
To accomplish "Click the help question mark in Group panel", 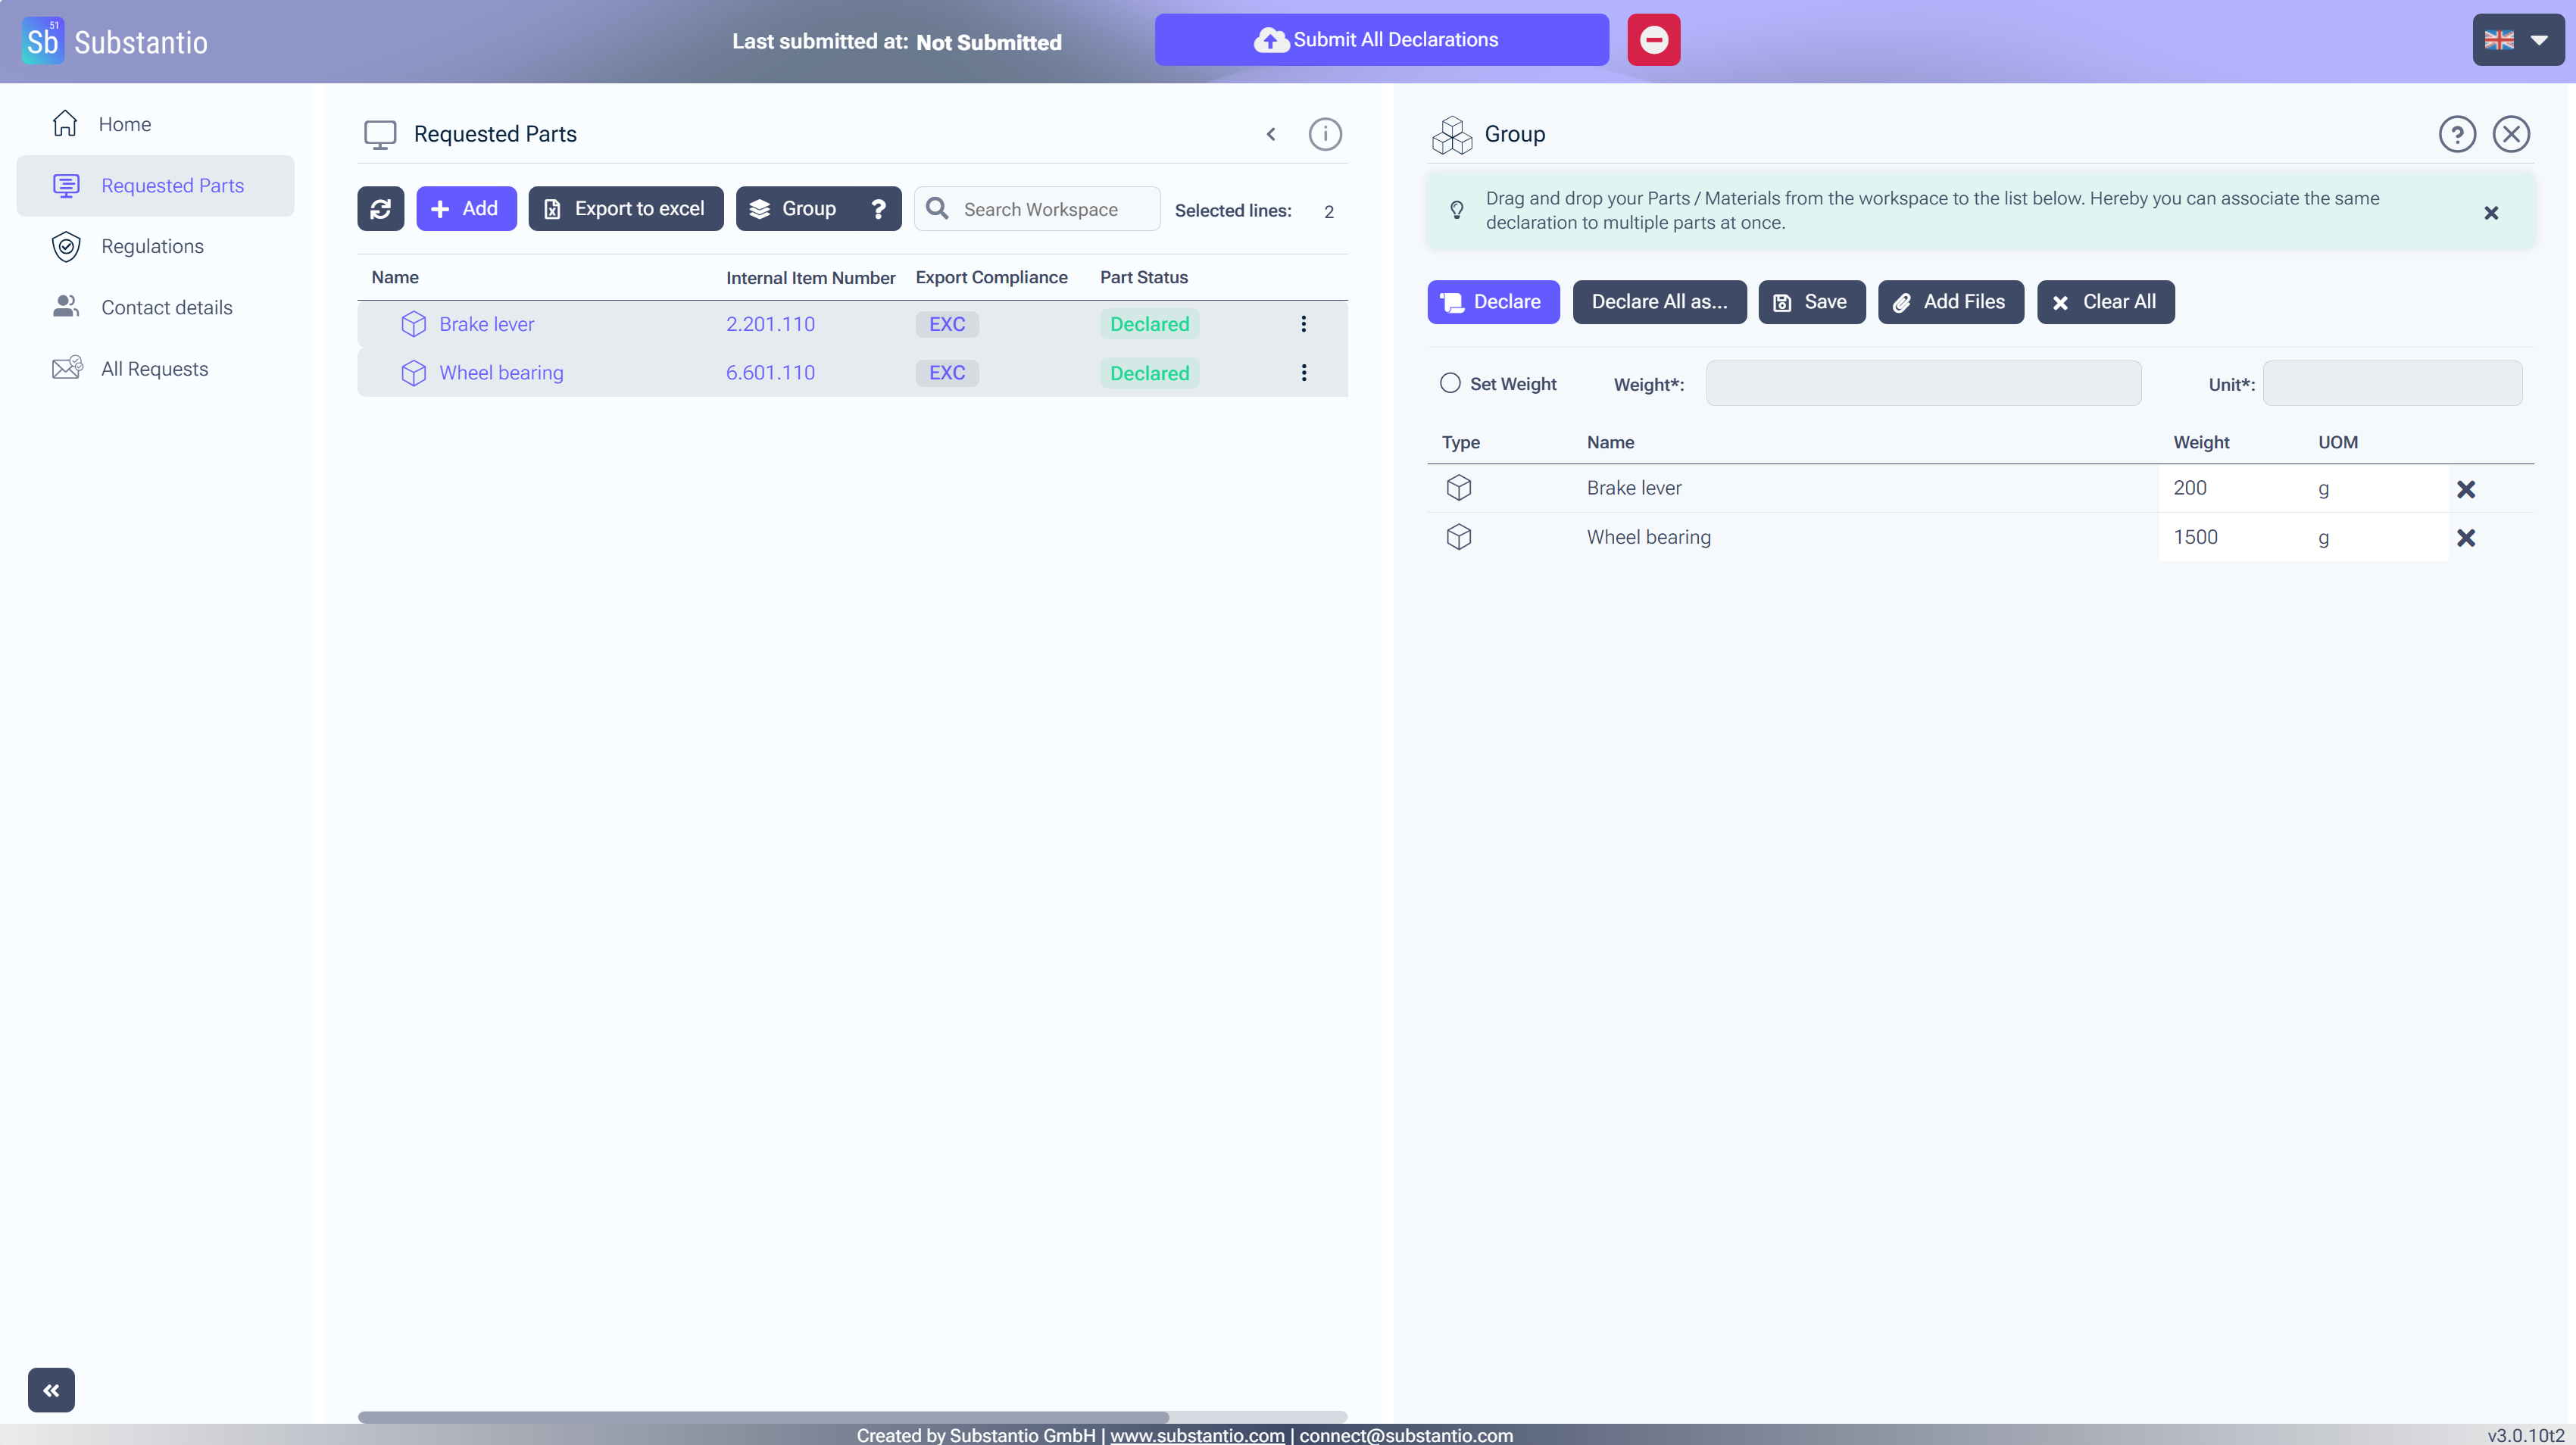I will pos(2456,134).
